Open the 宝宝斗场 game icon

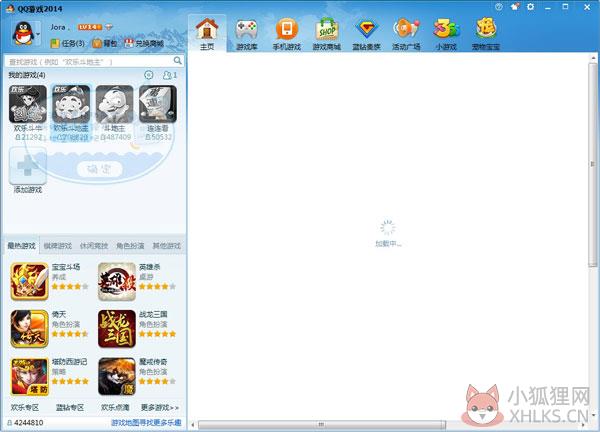point(29,281)
